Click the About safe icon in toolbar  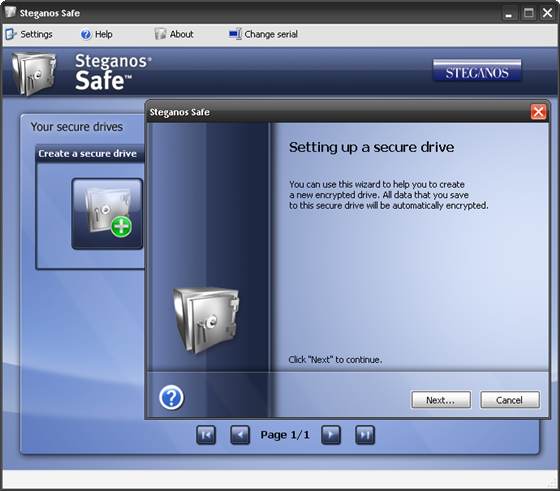(x=160, y=34)
